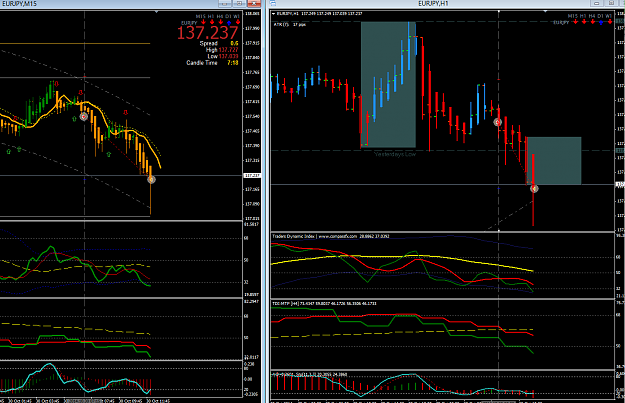Image resolution: width=625 pixels, height=403 pixels.
Task: Click the M15 red down arrow in M15 chart
Action: tap(203, 22)
